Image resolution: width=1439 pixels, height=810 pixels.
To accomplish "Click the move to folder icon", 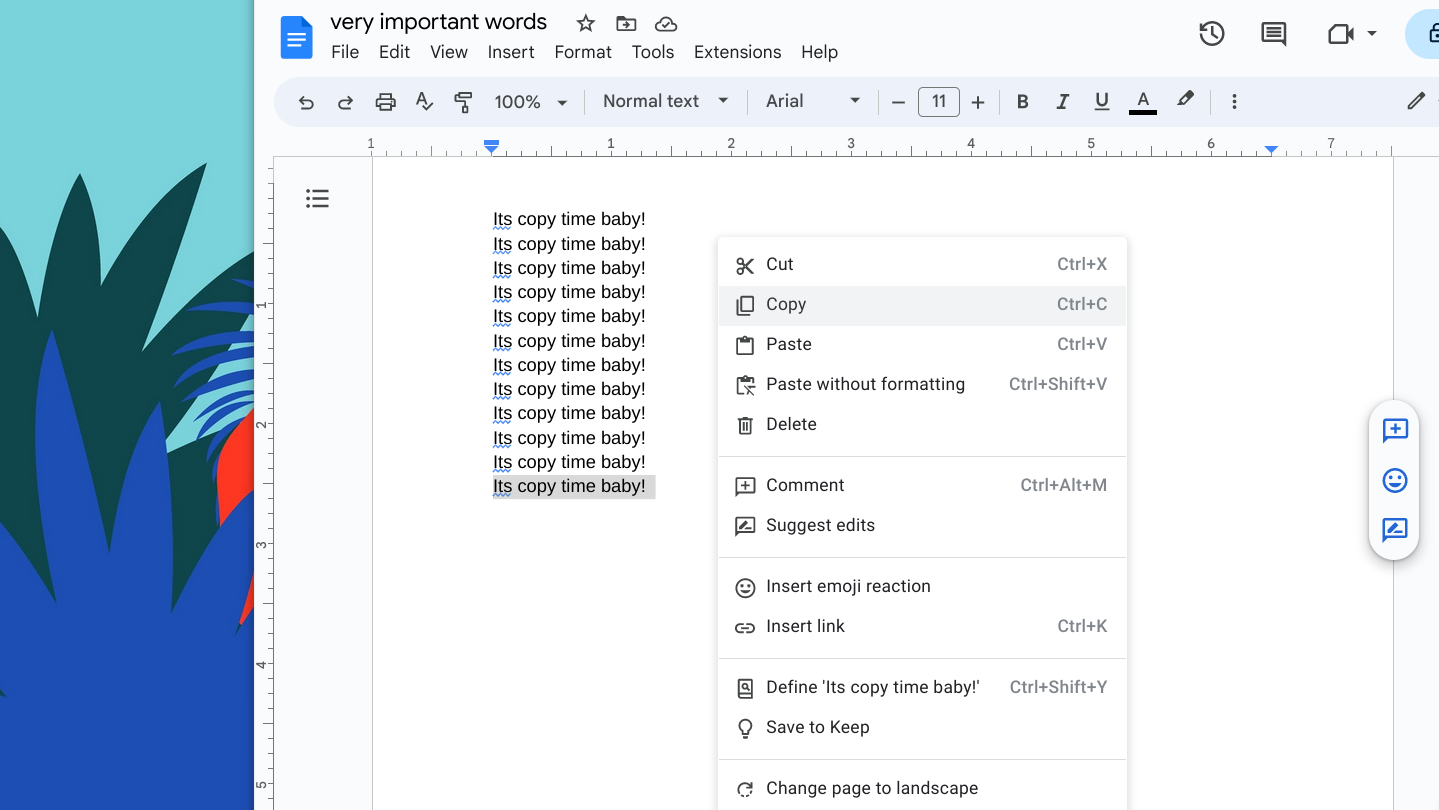I will point(626,23).
